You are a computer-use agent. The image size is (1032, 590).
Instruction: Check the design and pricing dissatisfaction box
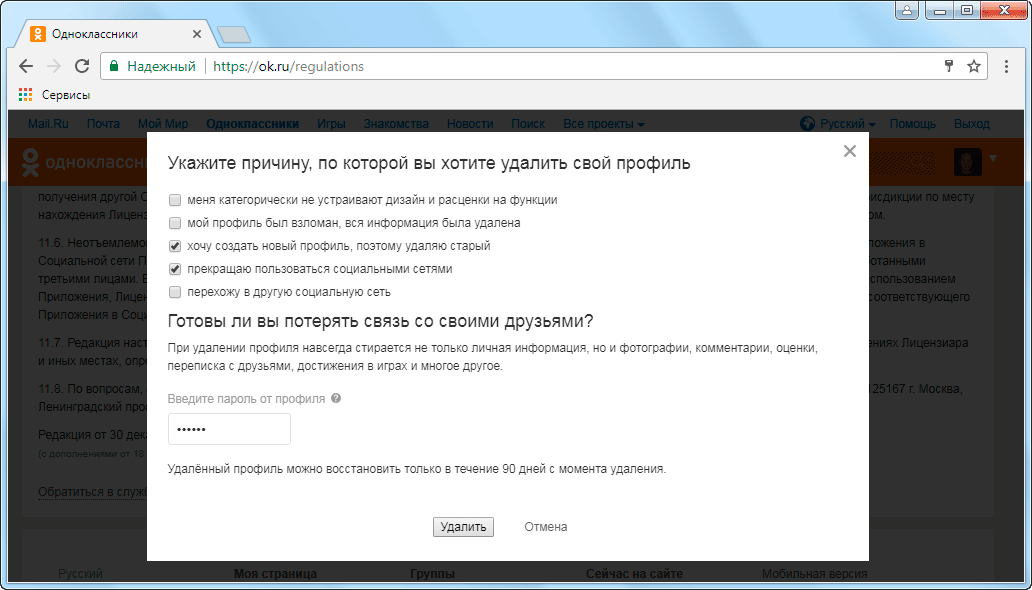[175, 200]
